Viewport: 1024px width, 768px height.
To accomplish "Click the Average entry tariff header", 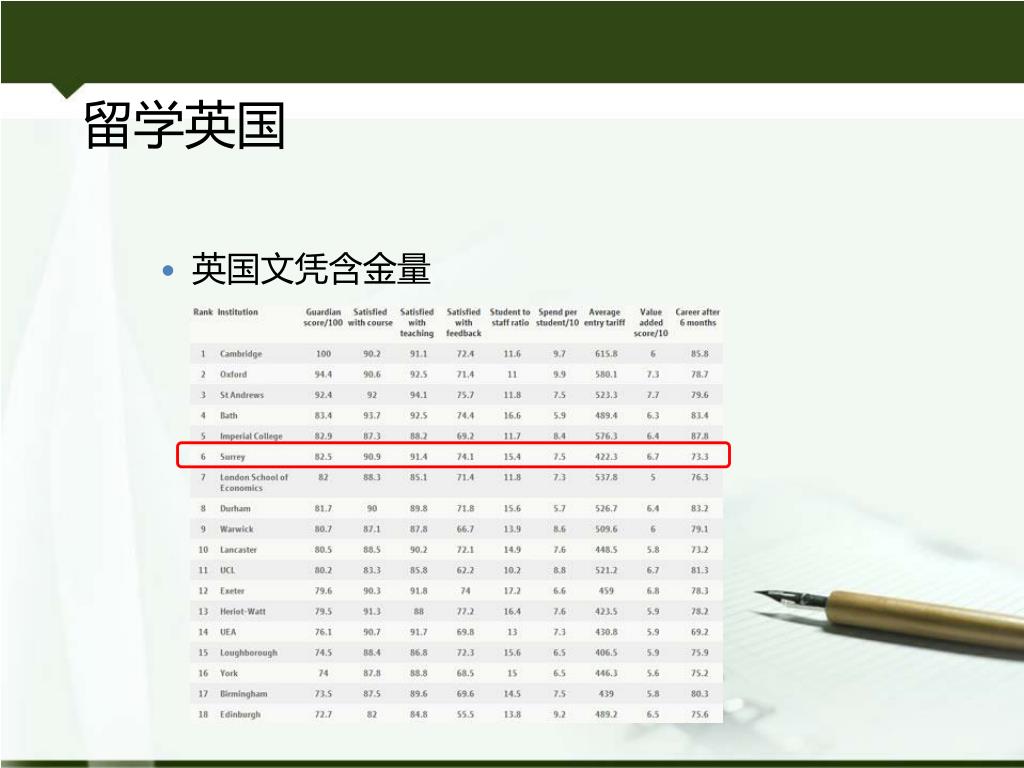I will [604, 317].
